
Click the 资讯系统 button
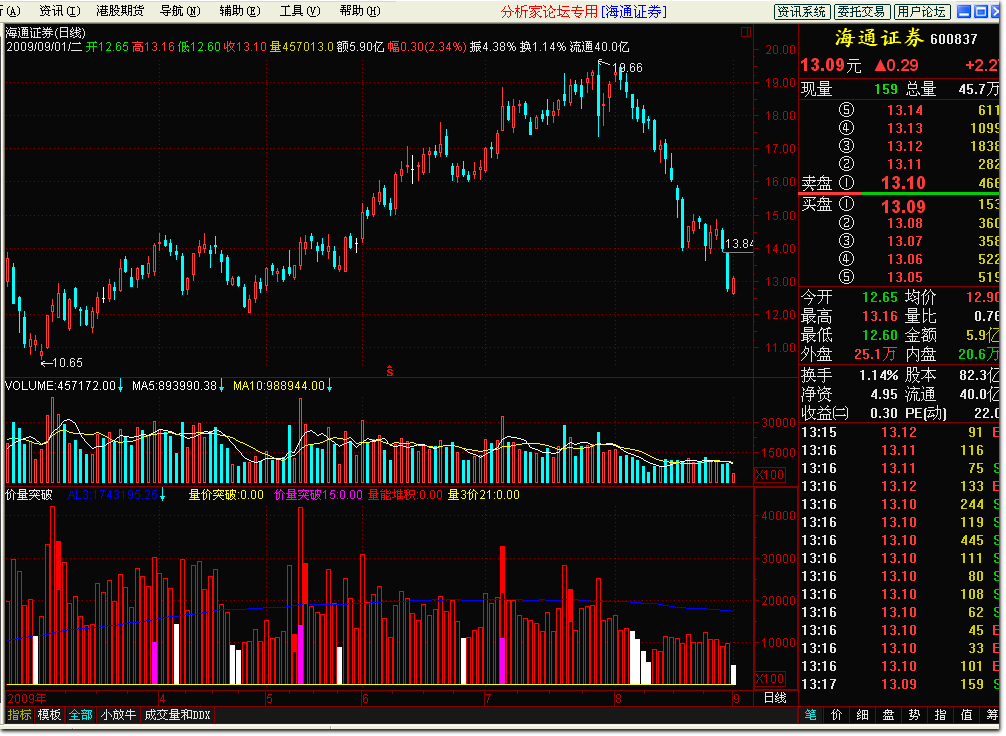(802, 12)
